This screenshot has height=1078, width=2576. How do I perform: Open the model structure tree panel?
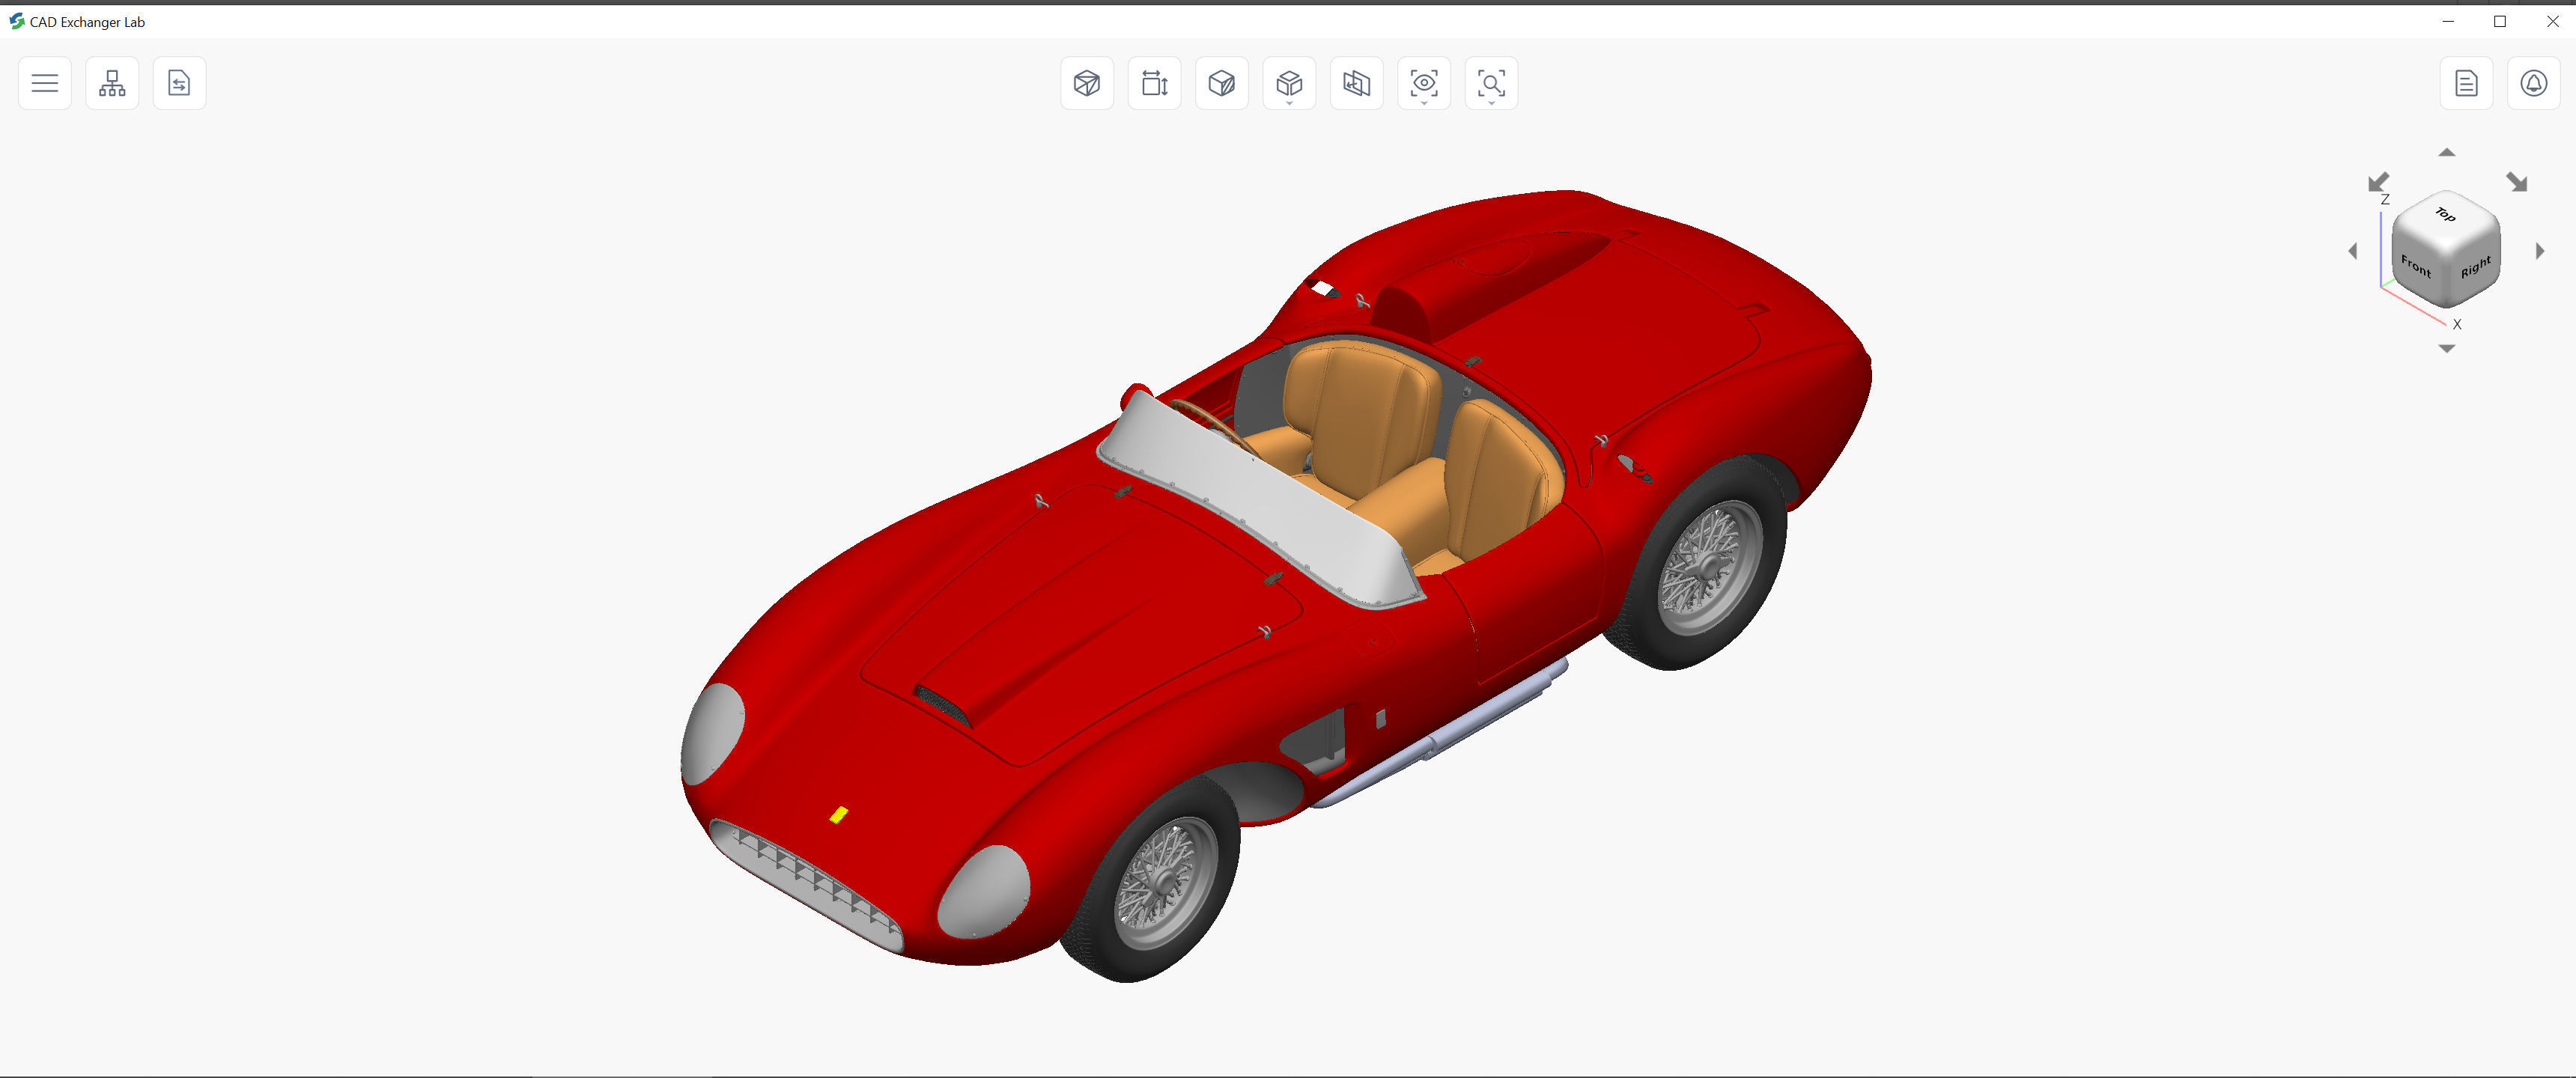(x=112, y=83)
